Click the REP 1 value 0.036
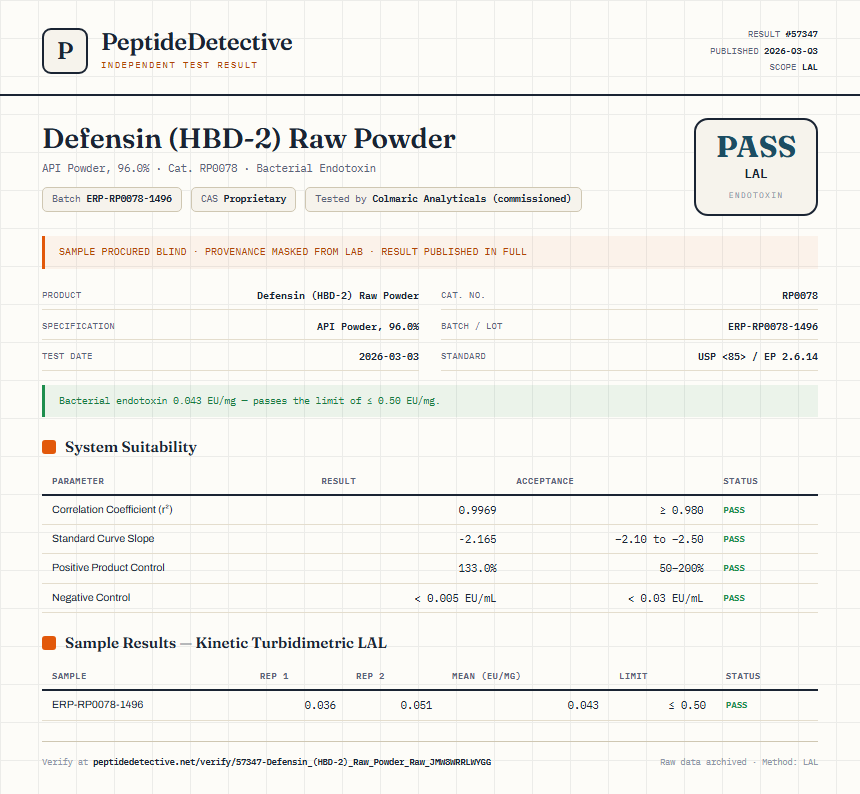Viewport: 860px width, 794px height. click(x=320, y=706)
